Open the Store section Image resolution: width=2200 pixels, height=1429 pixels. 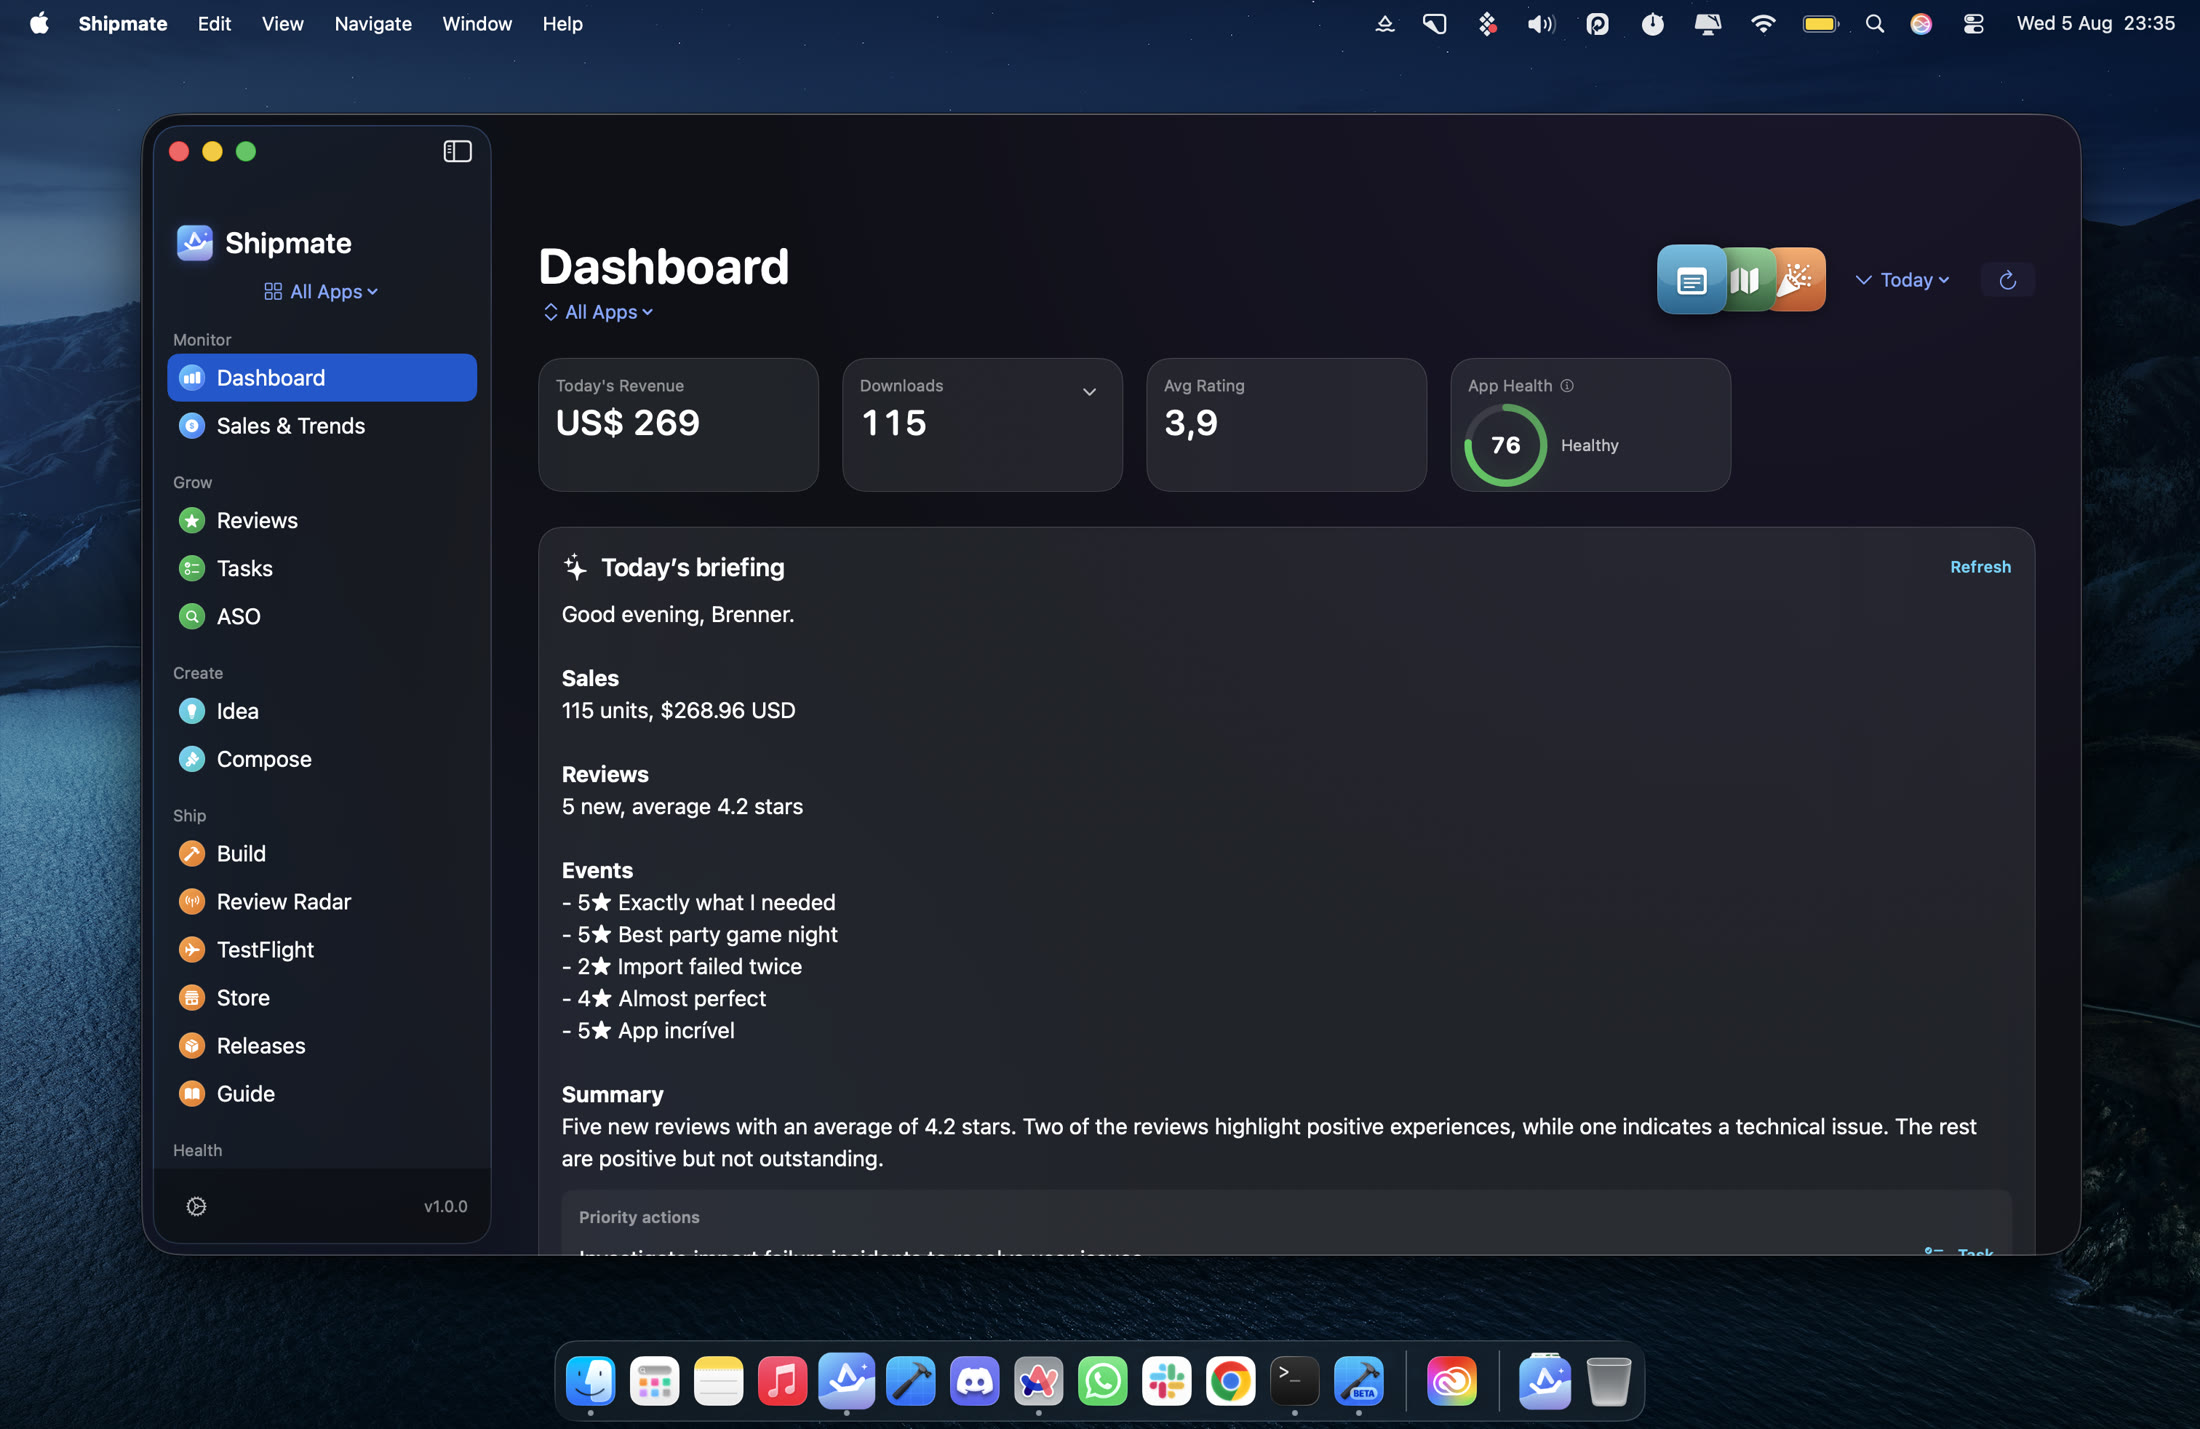point(322,997)
